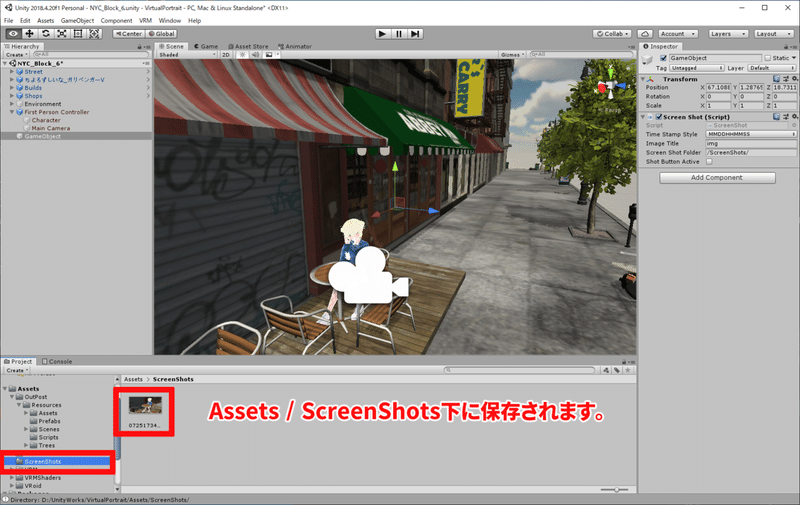800x505 pixels.
Task: Click Project favorites star icon
Action: tap(628, 370)
